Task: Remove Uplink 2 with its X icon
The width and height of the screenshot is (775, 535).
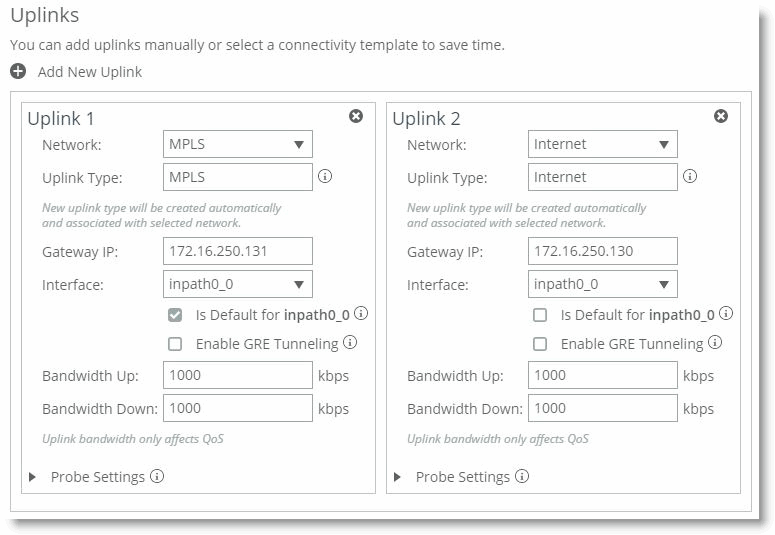Action: tap(721, 117)
